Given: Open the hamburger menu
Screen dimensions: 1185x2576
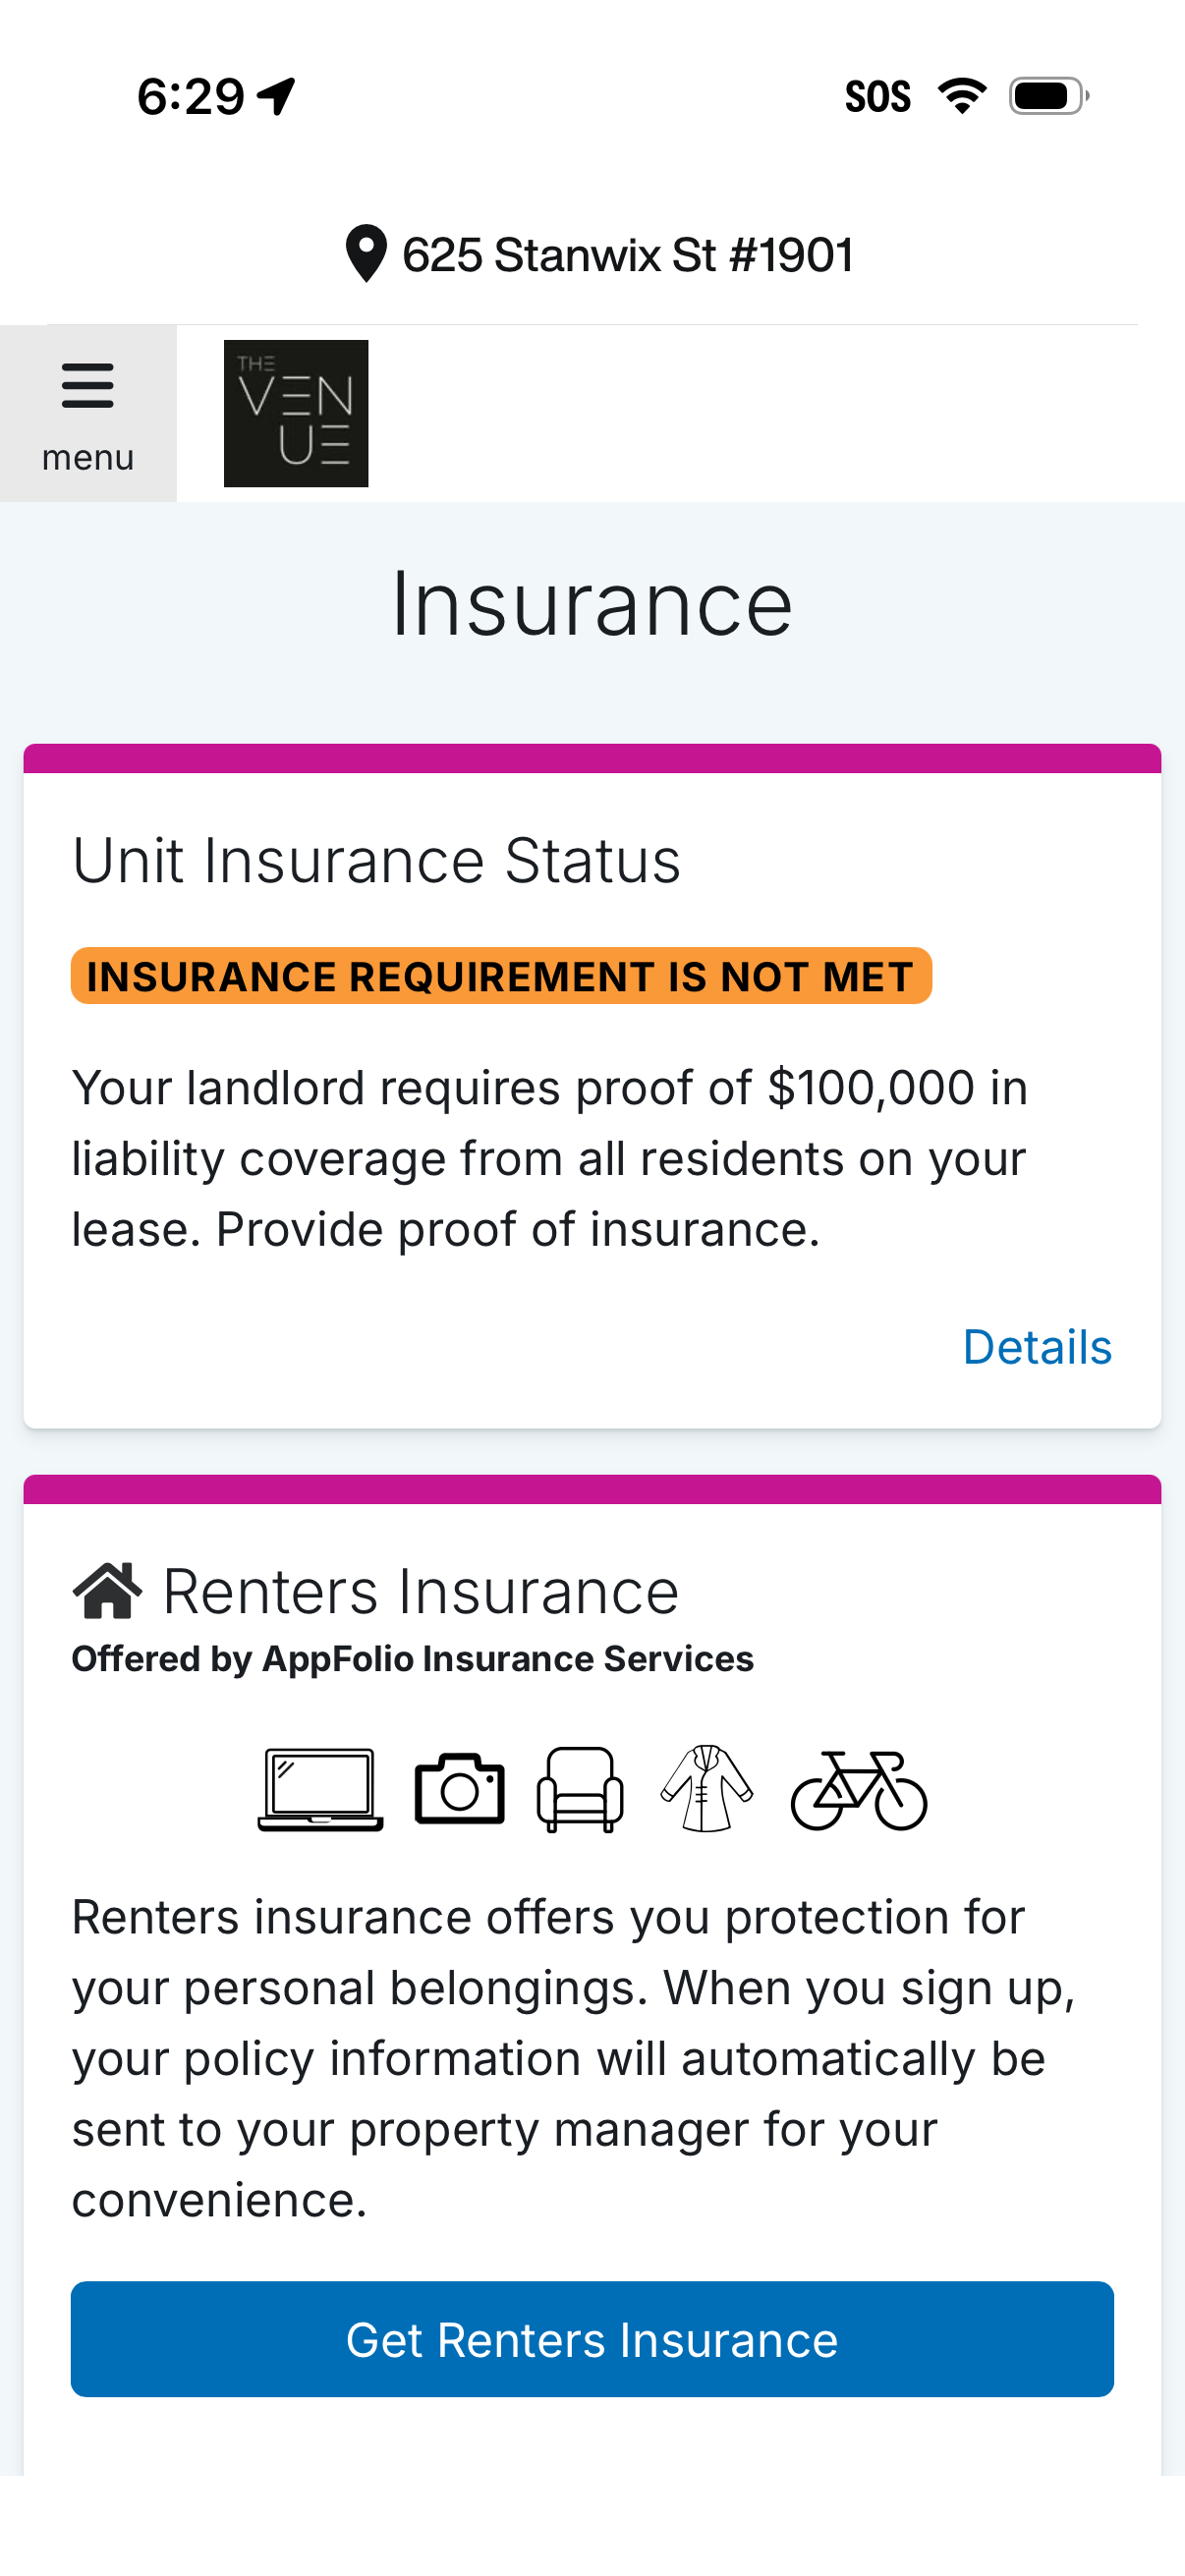Looking at the screenshot, I should pyautogui.click(x=88, y=413).
